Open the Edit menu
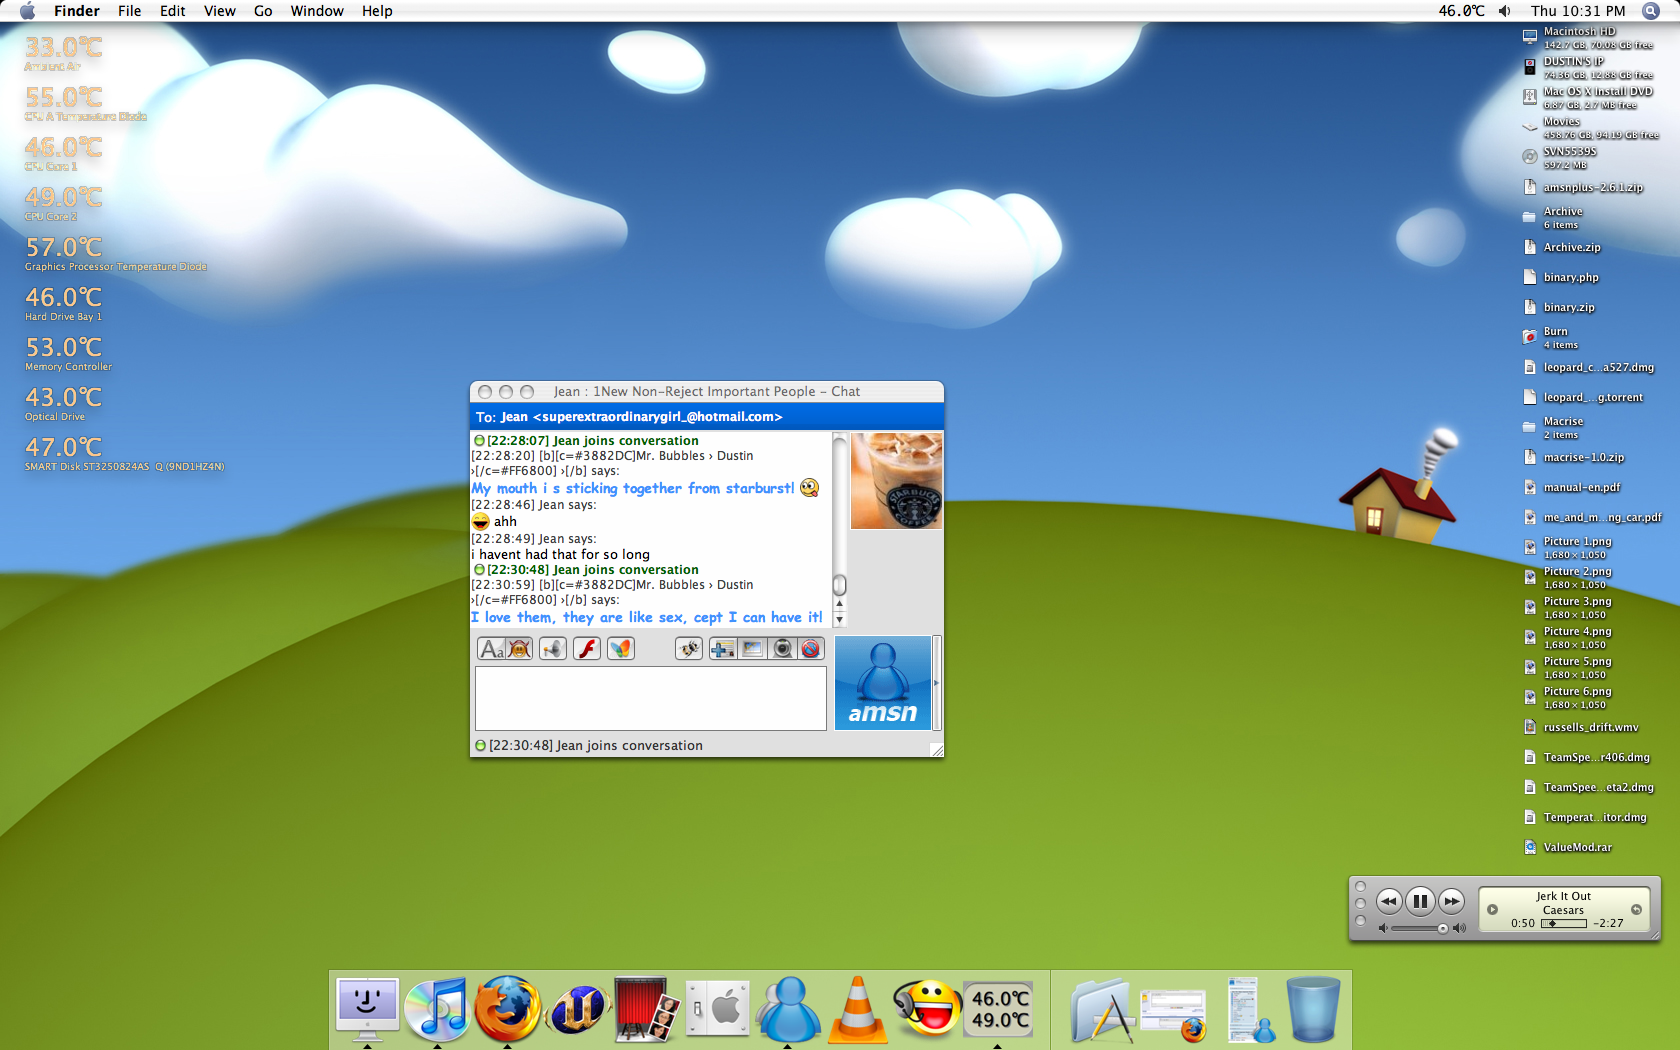Viewport: 1680px width, 1050px height. (x=173, y=11)
